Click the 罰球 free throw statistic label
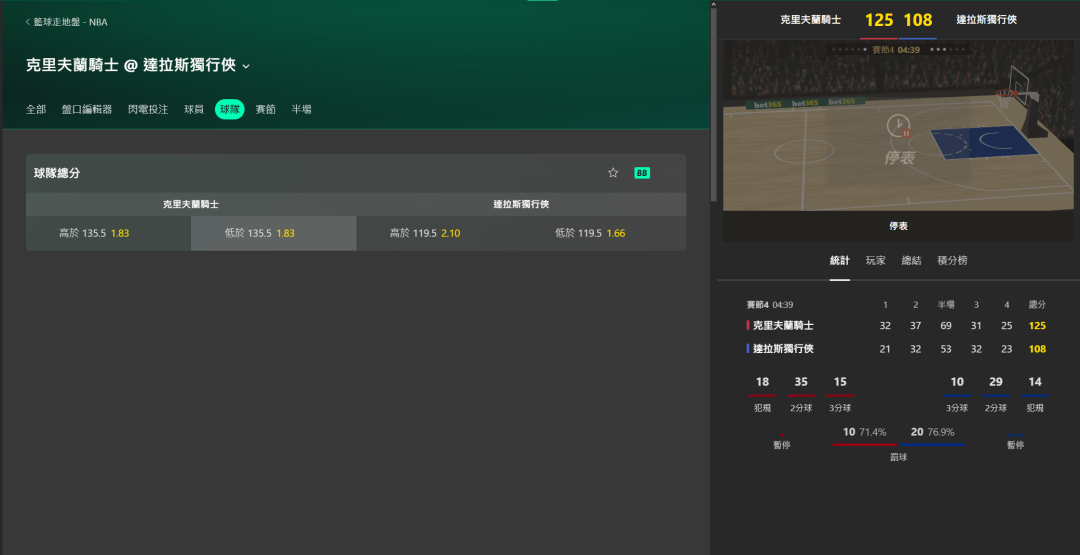 tap(898, 457)
